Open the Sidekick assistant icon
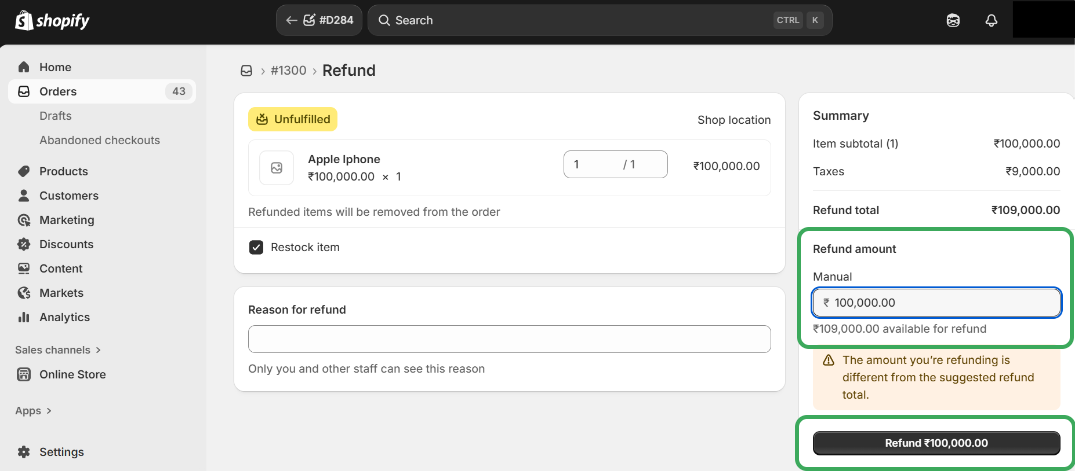The width and height of the screenshot is (1075, 471). [x=953, y=20]
